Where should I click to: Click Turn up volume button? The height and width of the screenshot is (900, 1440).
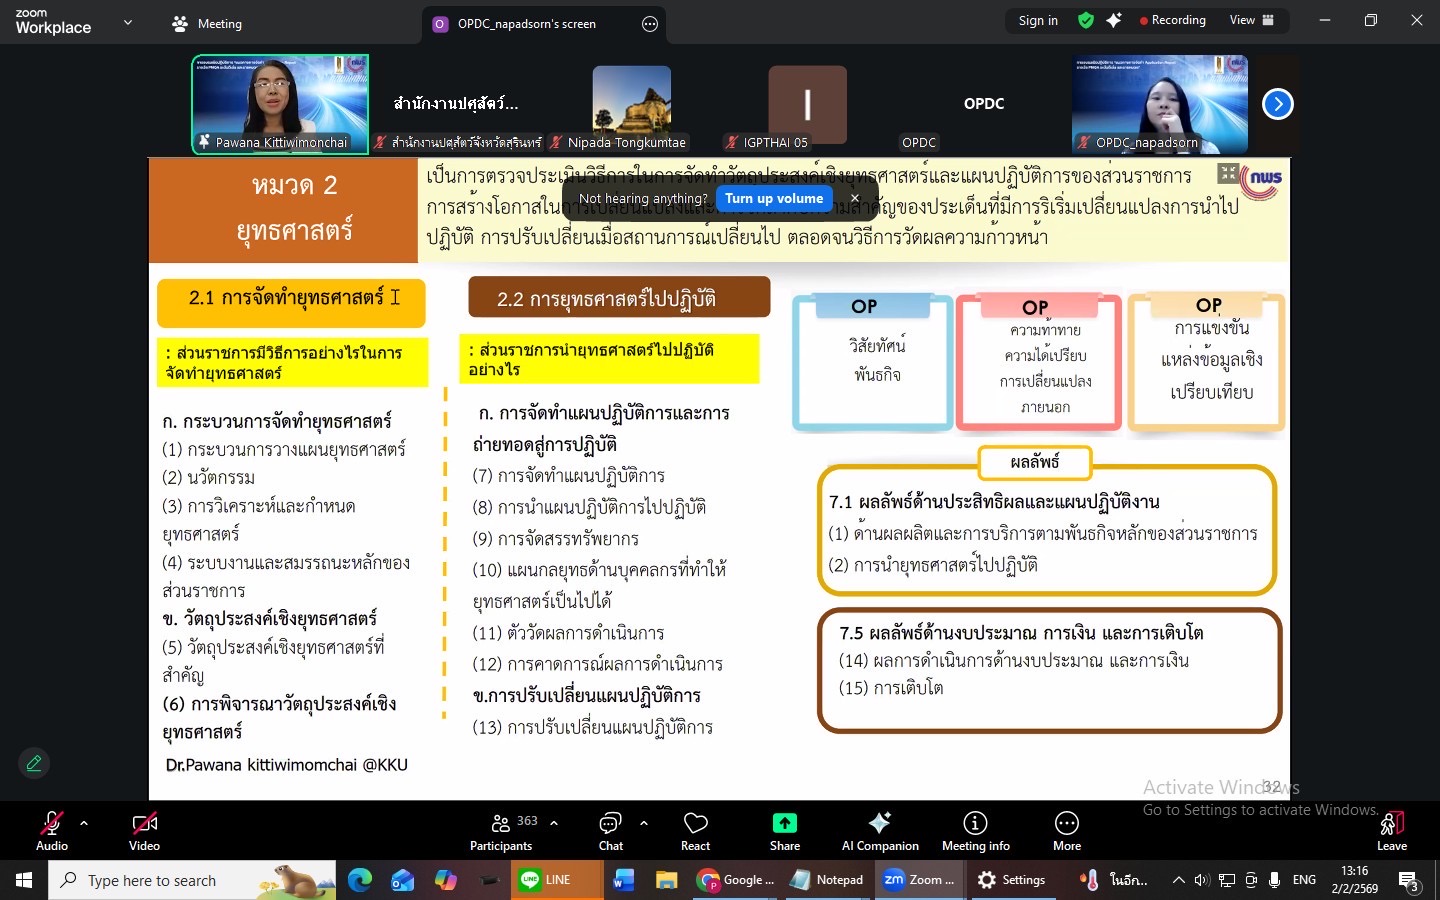[774, 198]
